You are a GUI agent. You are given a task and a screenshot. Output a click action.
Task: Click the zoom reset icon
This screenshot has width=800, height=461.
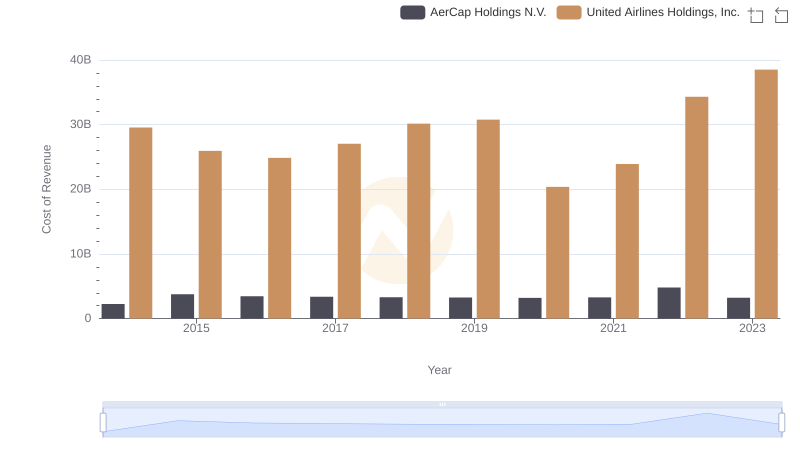click(x=781, y=15)
